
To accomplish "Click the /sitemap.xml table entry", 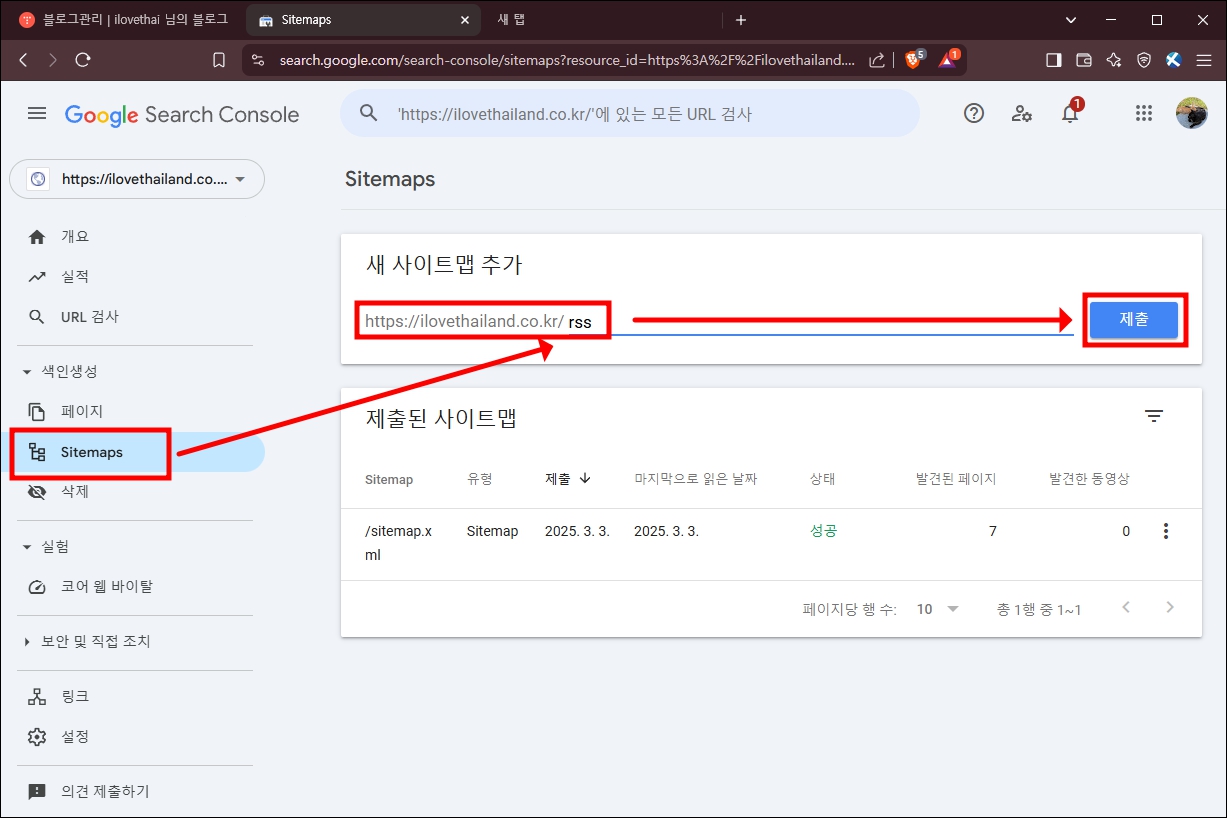I will pyautogui.click(x=398, y=543).
